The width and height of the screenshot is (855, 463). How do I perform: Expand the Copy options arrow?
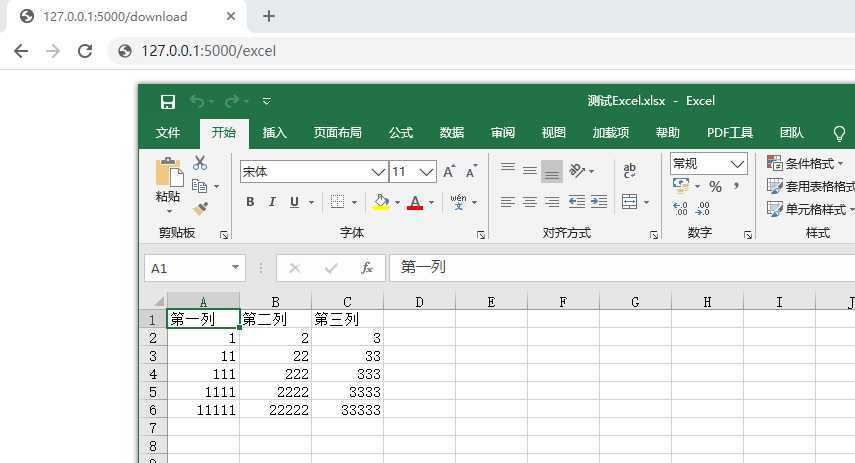pos(216,187)
